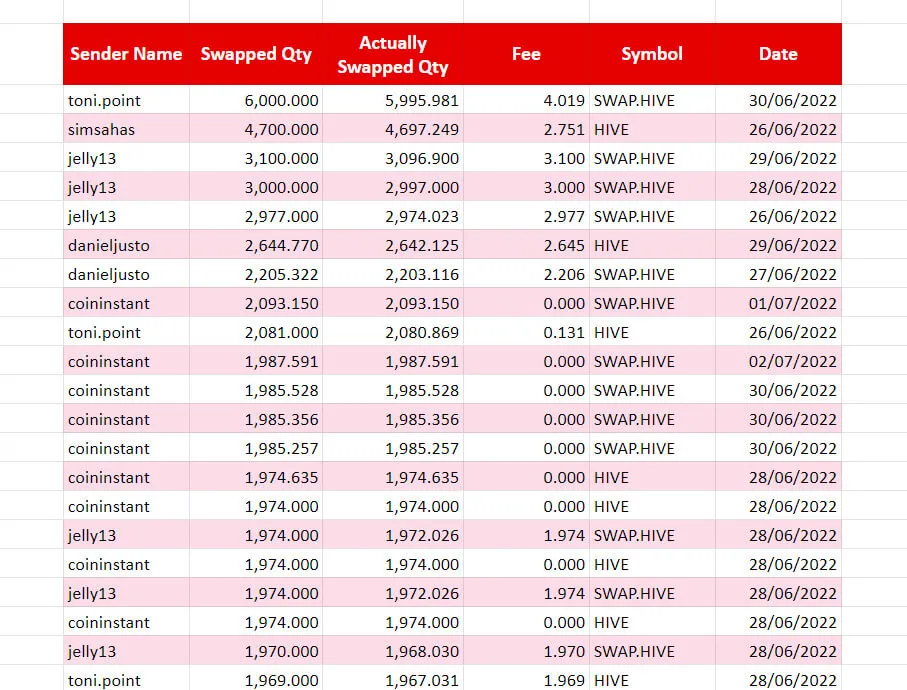This screenshot has height=690, width=907.
Task: Select the cell showing 2,974.023
Action: pos(393,215)
